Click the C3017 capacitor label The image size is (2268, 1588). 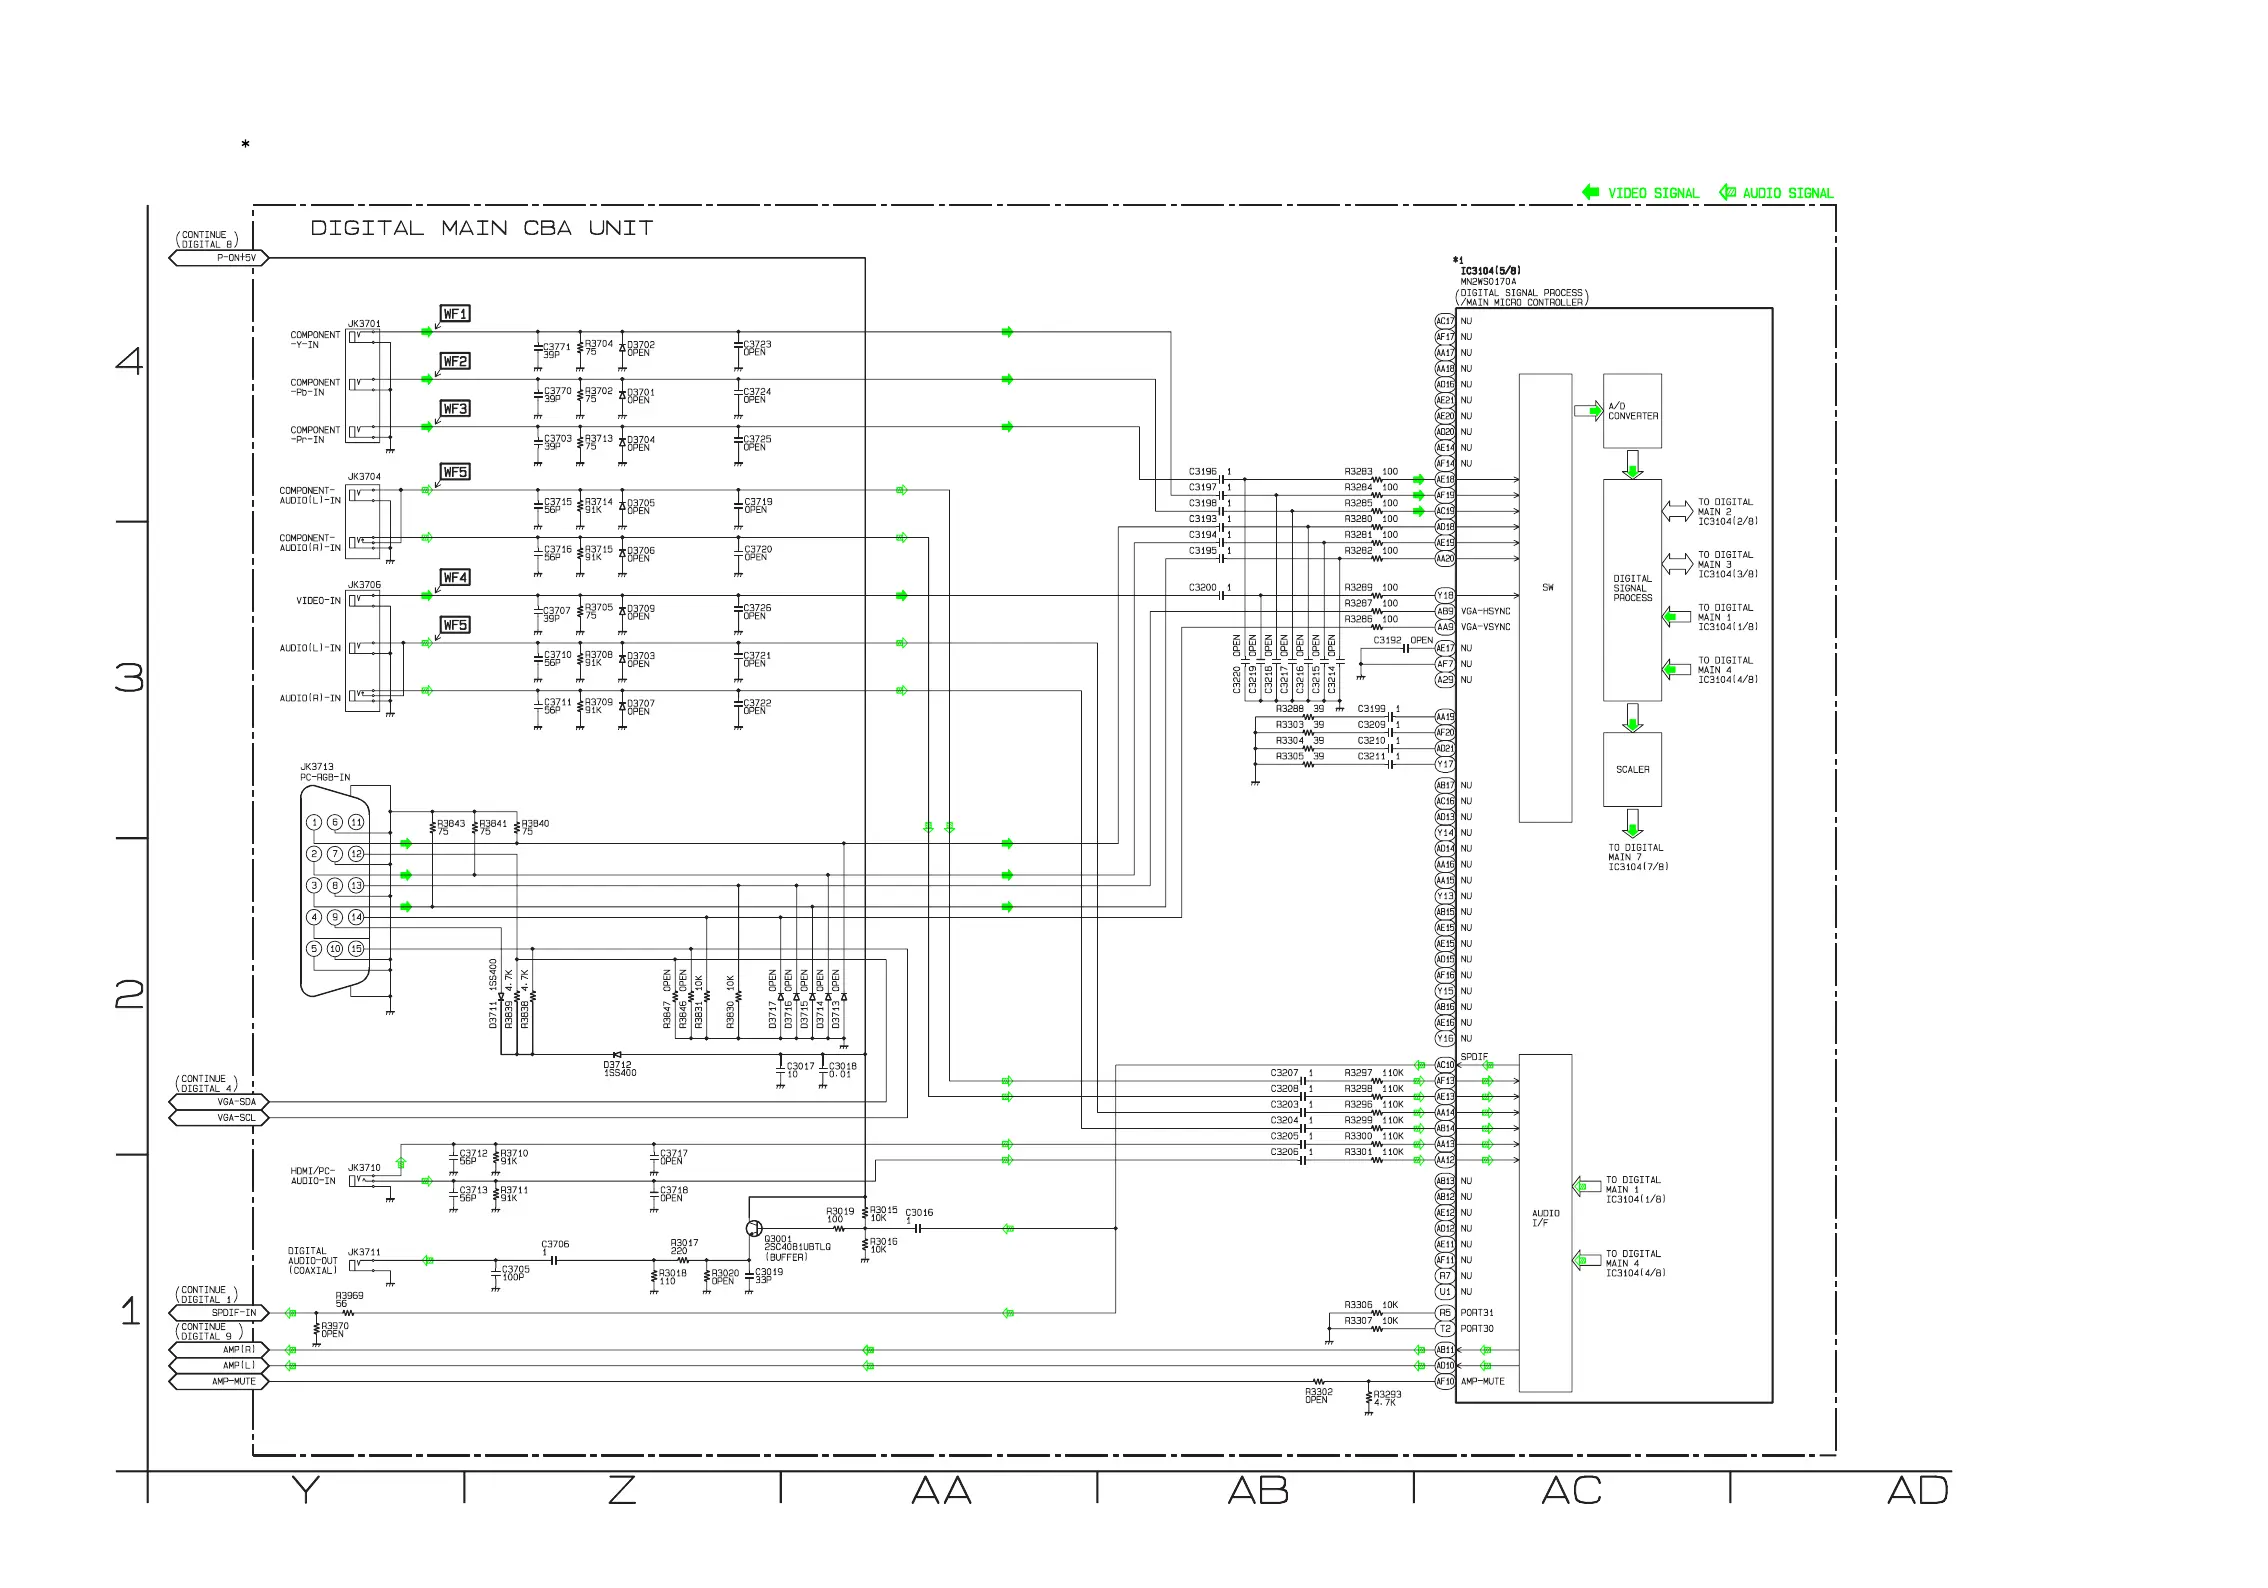800,1070
